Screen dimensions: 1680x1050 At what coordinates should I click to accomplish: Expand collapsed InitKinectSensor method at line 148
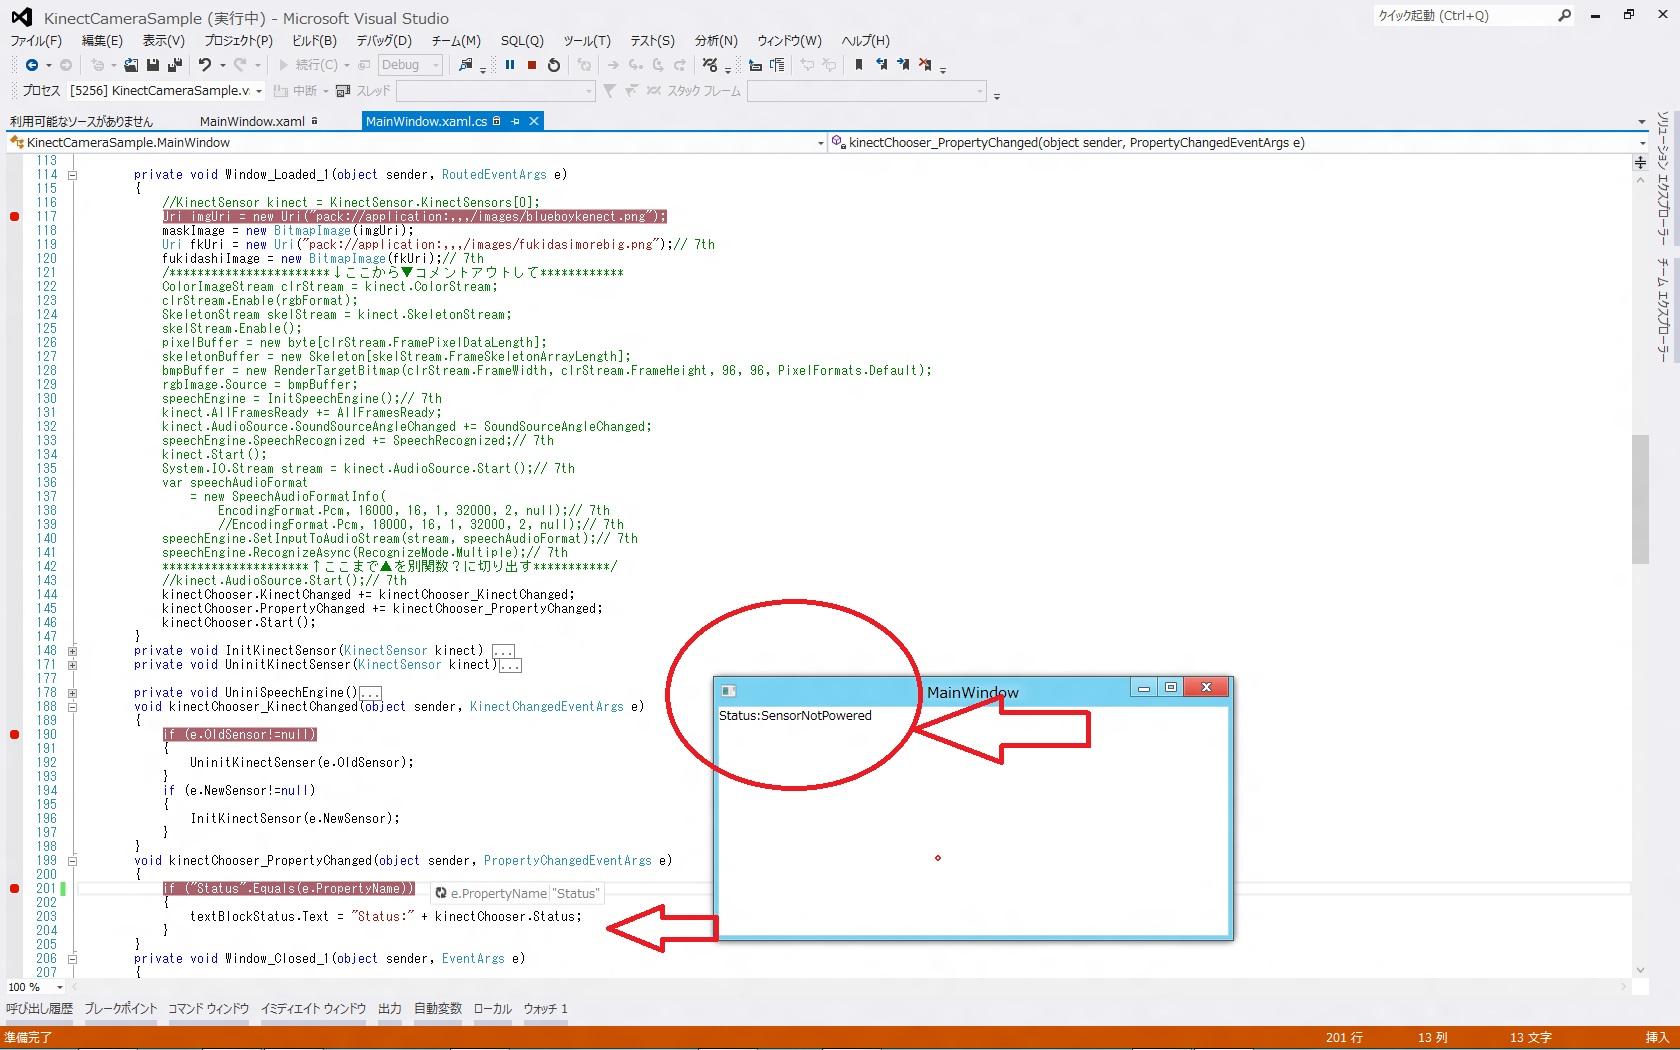(x=72, y=651)
